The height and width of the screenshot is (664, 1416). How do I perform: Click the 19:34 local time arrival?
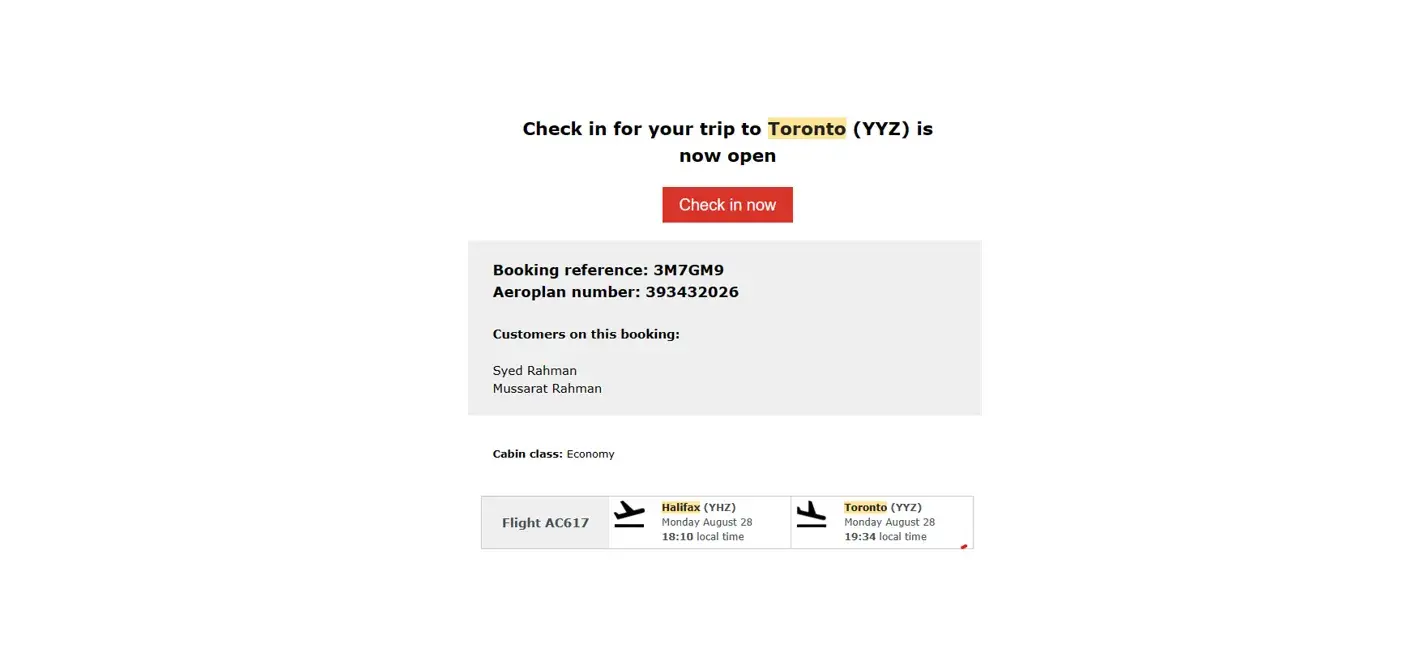pos(885,537)
